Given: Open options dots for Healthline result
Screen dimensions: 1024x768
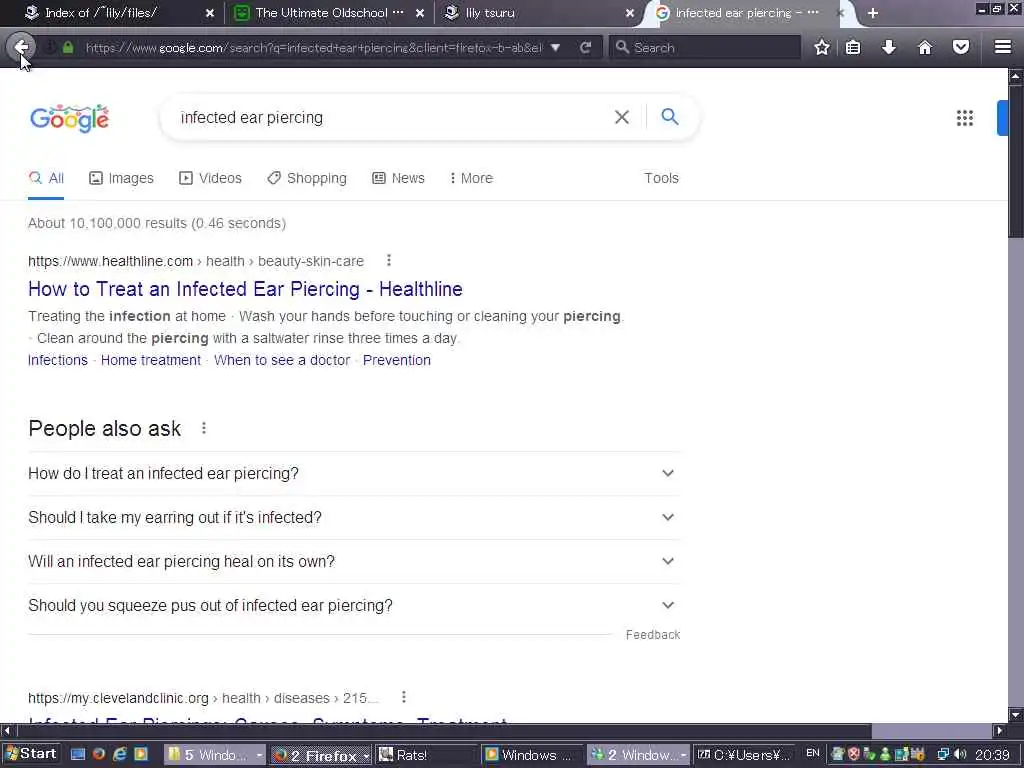Looking at the screenshot, I should point(389,261).
